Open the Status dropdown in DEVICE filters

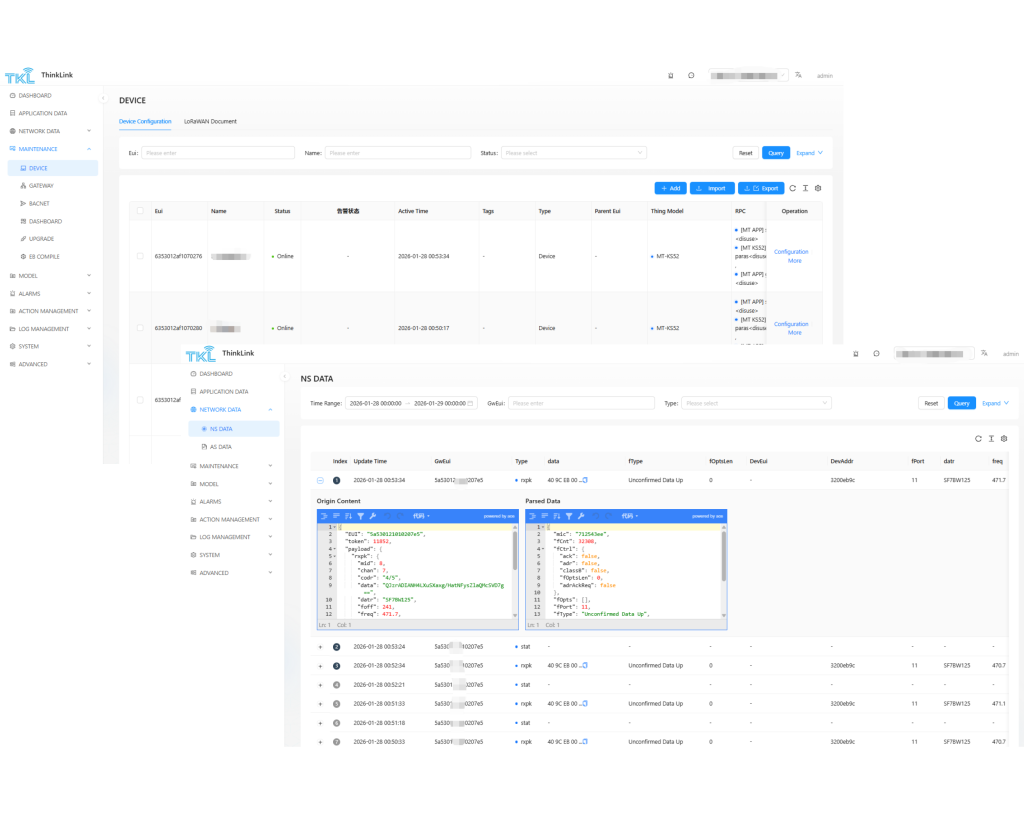point(573,153)
